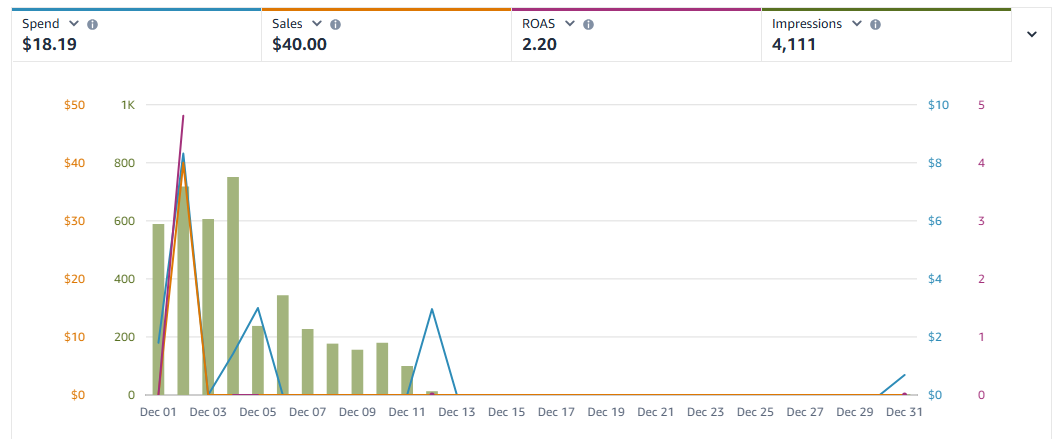Image resolution: width=1054 pixels, height=439 pixels.
Task: Select the 2.20 ROAS value
Action: coord(540,44)
